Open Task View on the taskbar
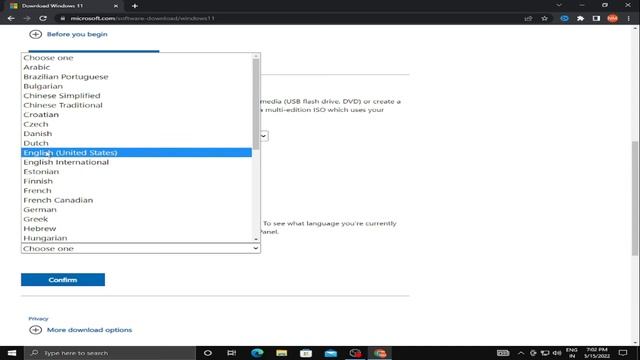This screenshot has height=360, width=640. point(231,353)
